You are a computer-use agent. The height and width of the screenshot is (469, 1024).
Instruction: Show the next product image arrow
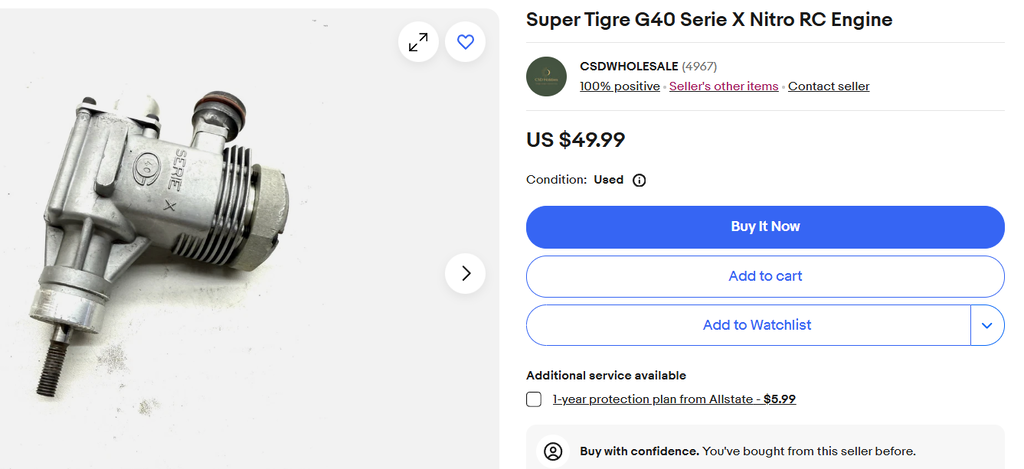[465, 273]
